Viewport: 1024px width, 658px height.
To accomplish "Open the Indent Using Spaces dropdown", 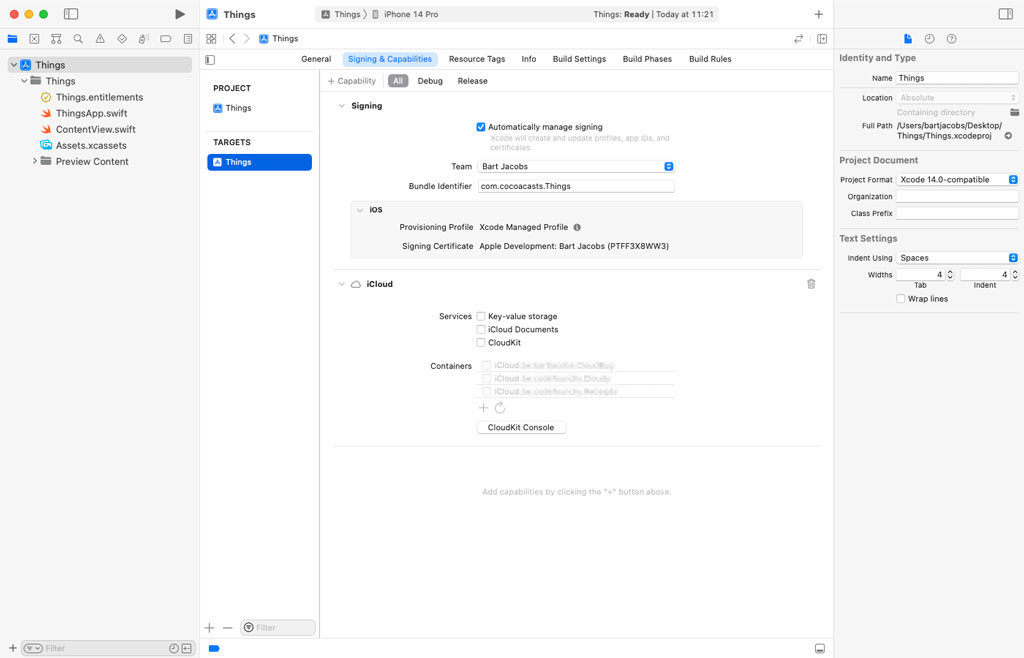I will coord(957,258).
